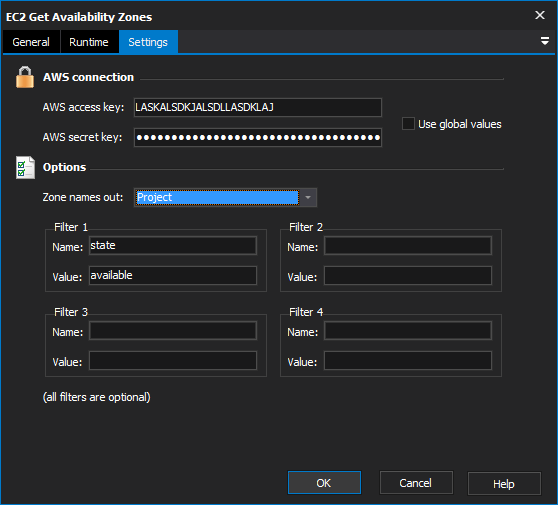Click the '(all filters are optional)' note

96,397
